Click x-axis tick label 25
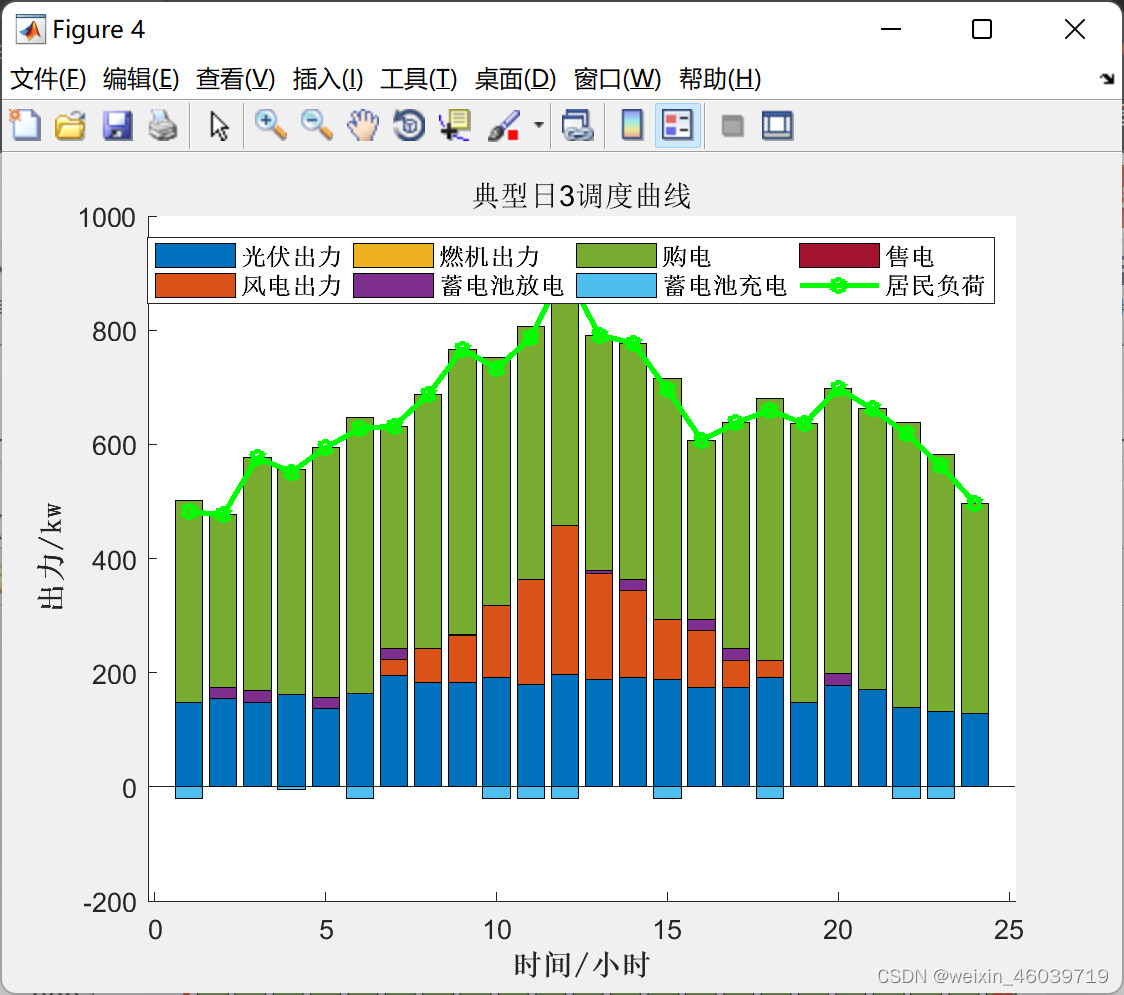Image resolution: width=1124 pixels, height=995 pixels. pos(1008,930)
